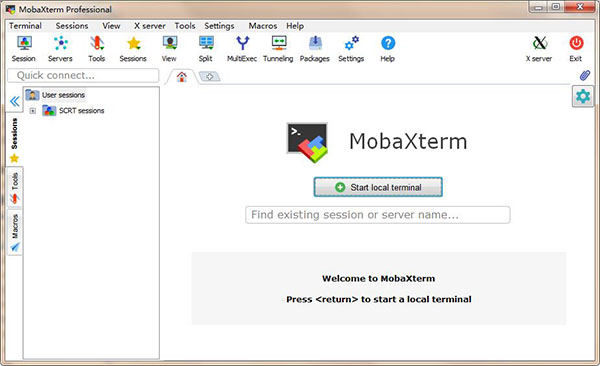Click the Welcome to MobaXterm text
The image size is (600, 366).
click(378, 278)
